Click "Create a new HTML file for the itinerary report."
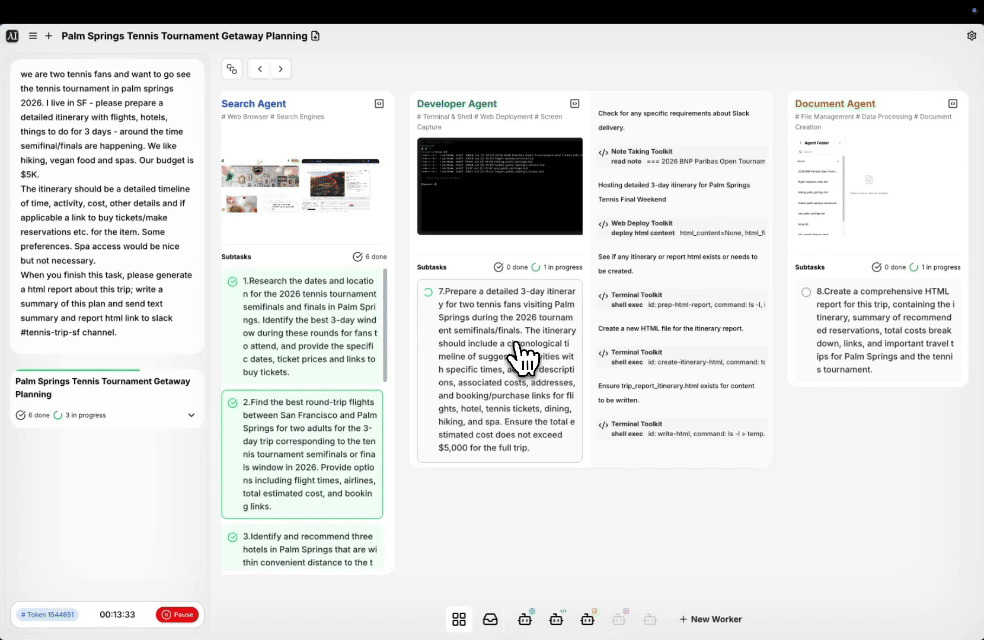The width and height of the screenshot is (984, 640). click(670, 329)
